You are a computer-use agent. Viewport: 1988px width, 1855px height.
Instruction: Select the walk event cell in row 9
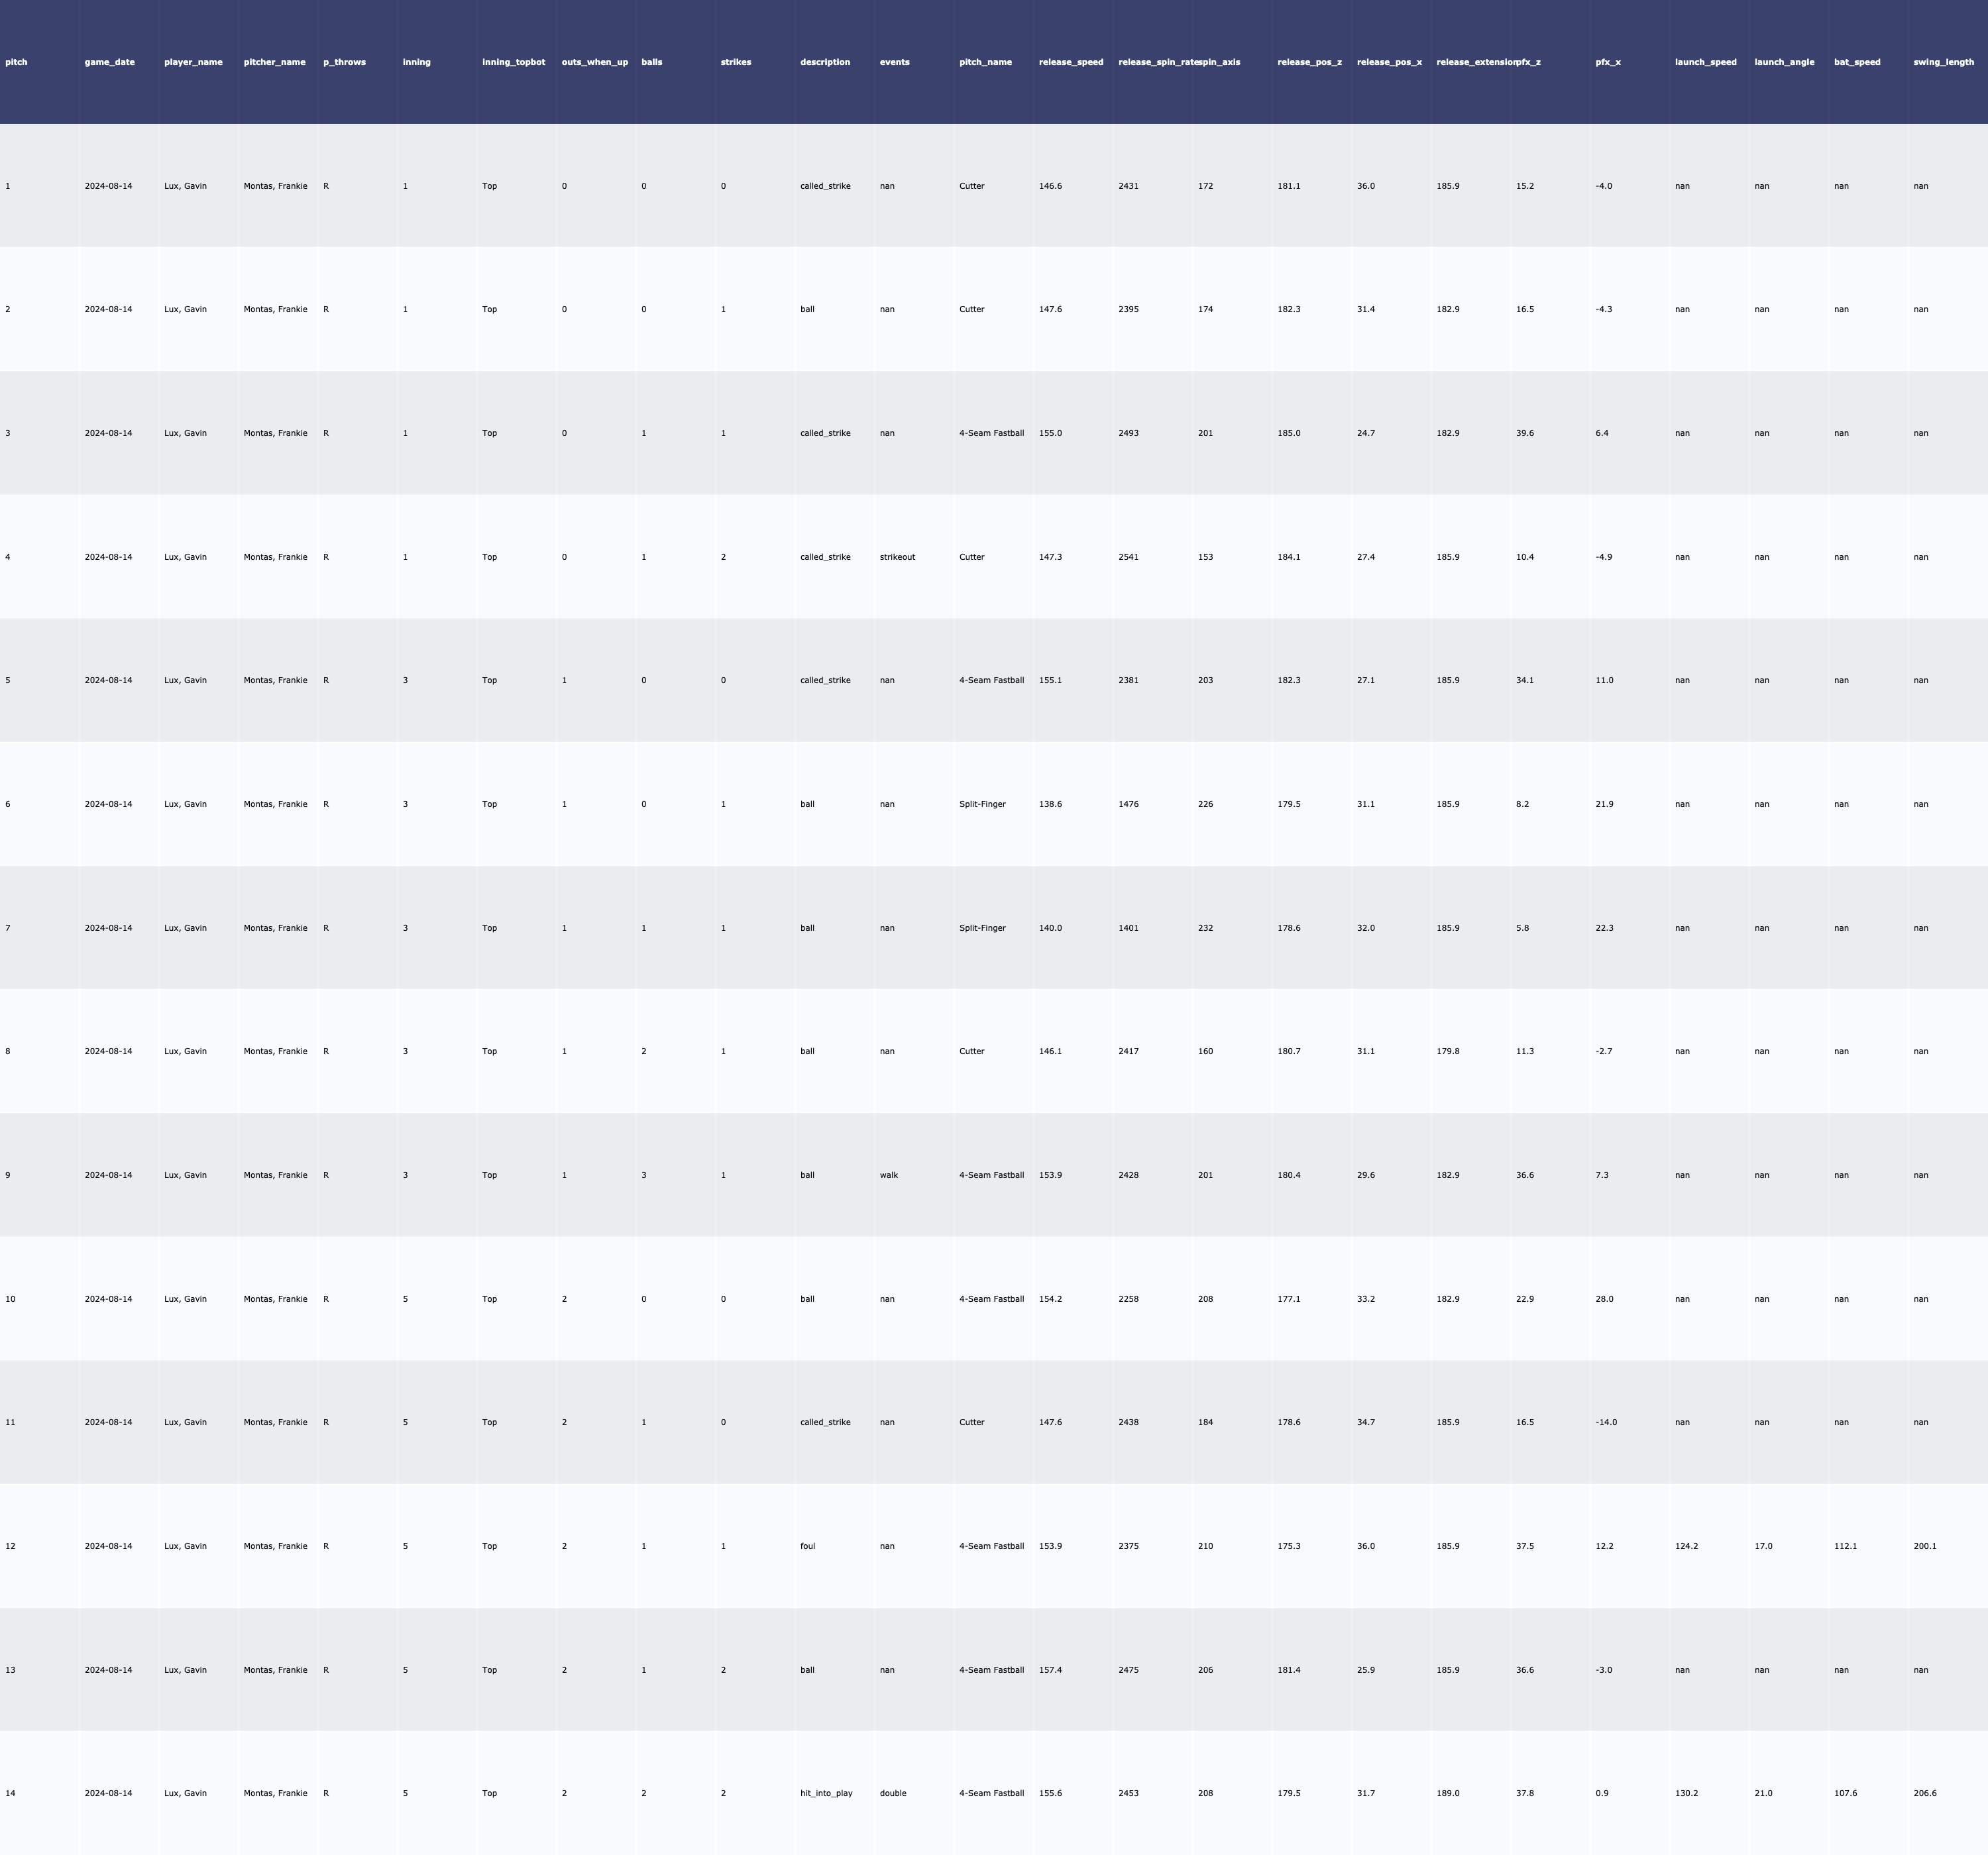(x=888, y=1175)
